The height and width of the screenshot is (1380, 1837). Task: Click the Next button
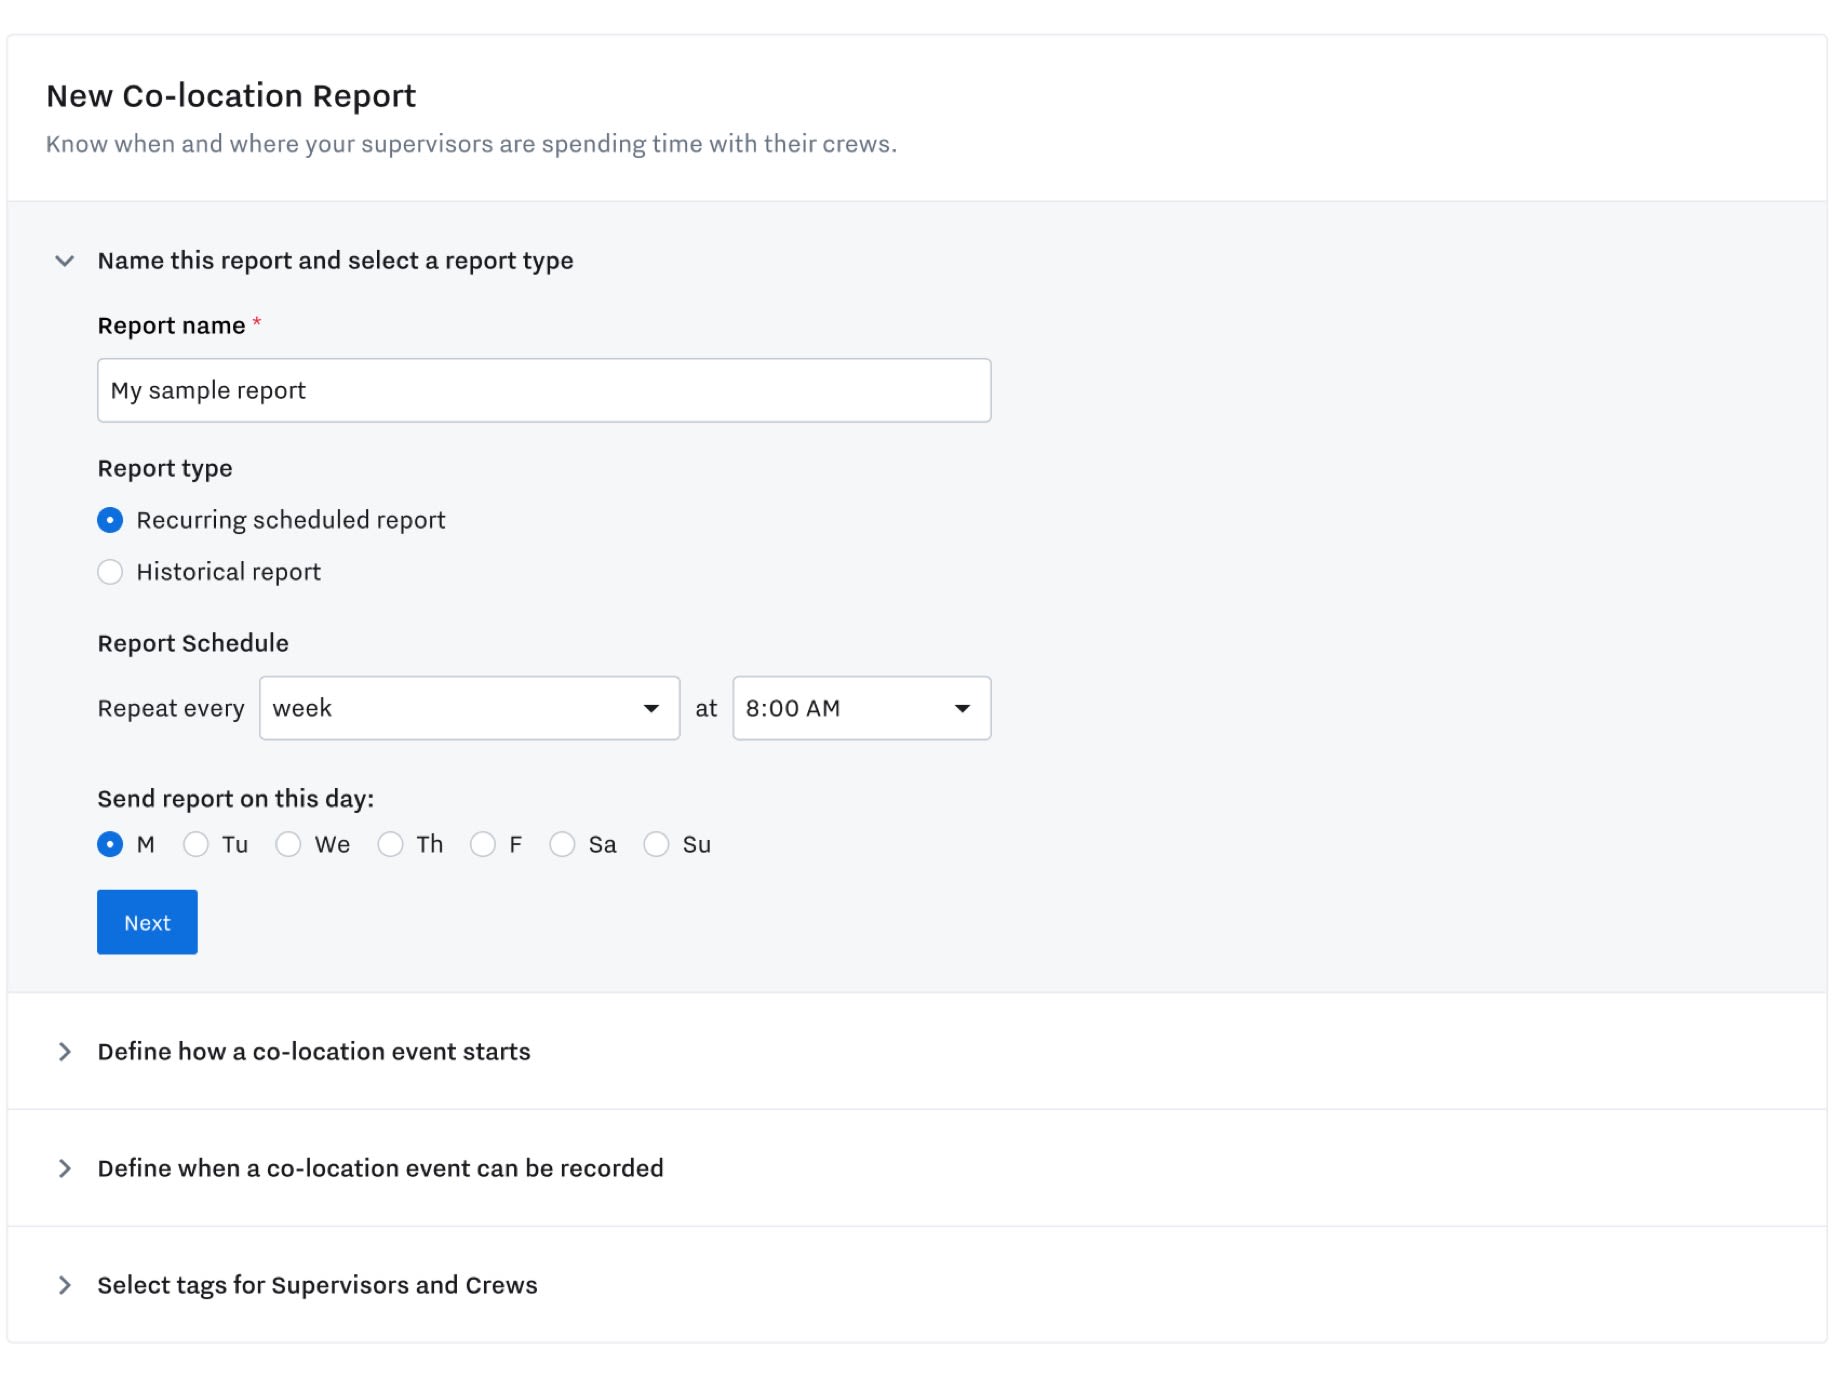pyautogui.click(x=147, y=922)
